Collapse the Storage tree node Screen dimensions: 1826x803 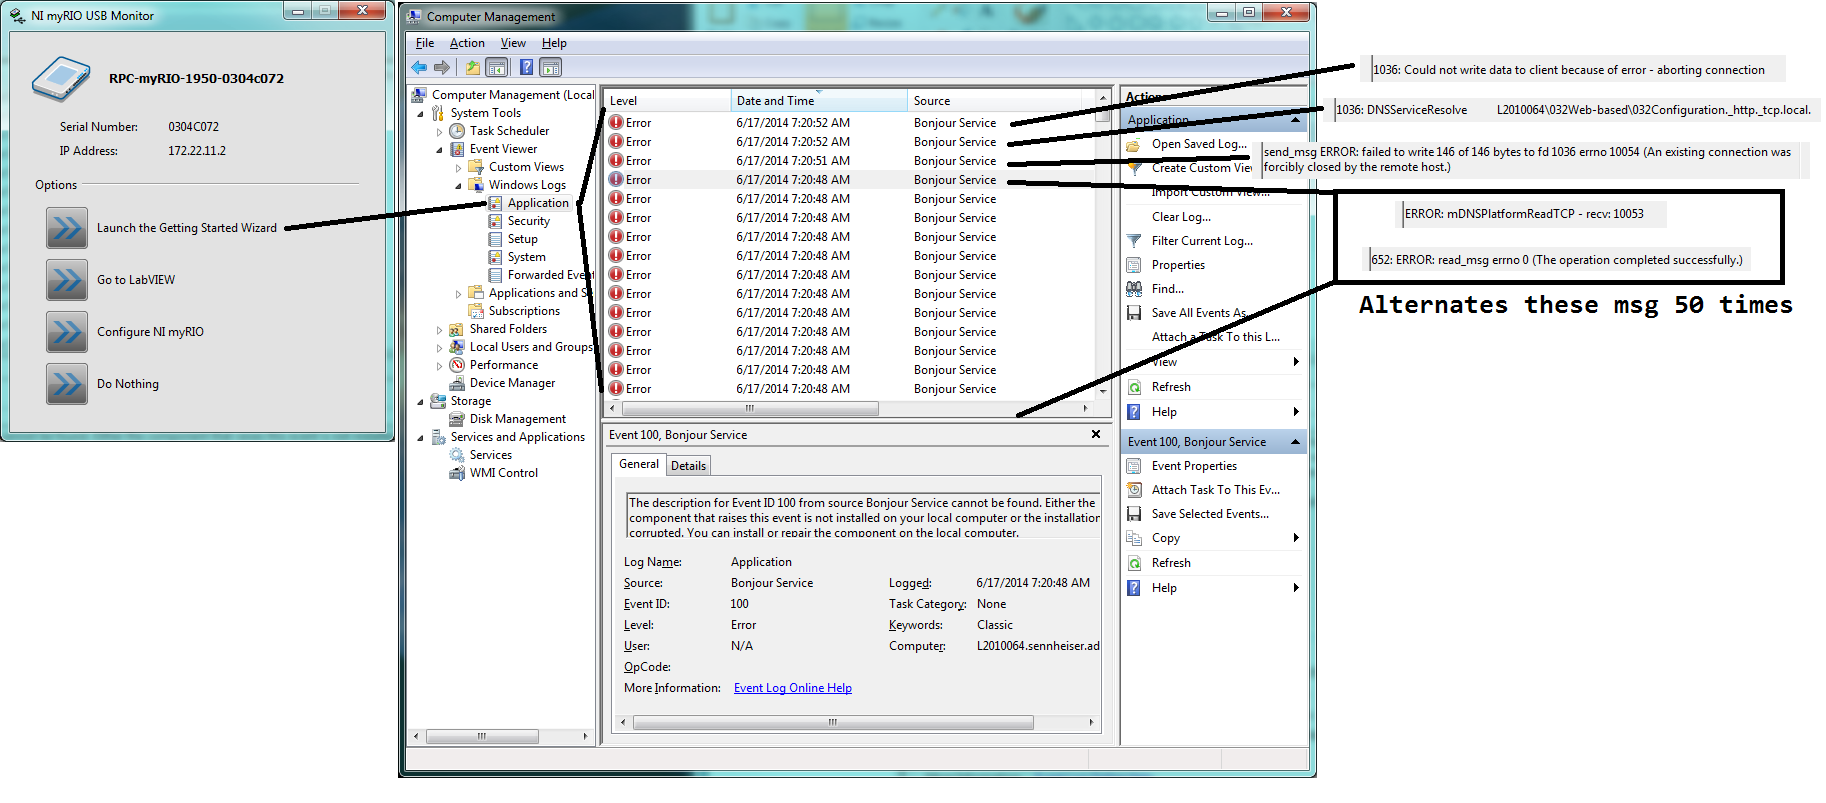(420, 402)
